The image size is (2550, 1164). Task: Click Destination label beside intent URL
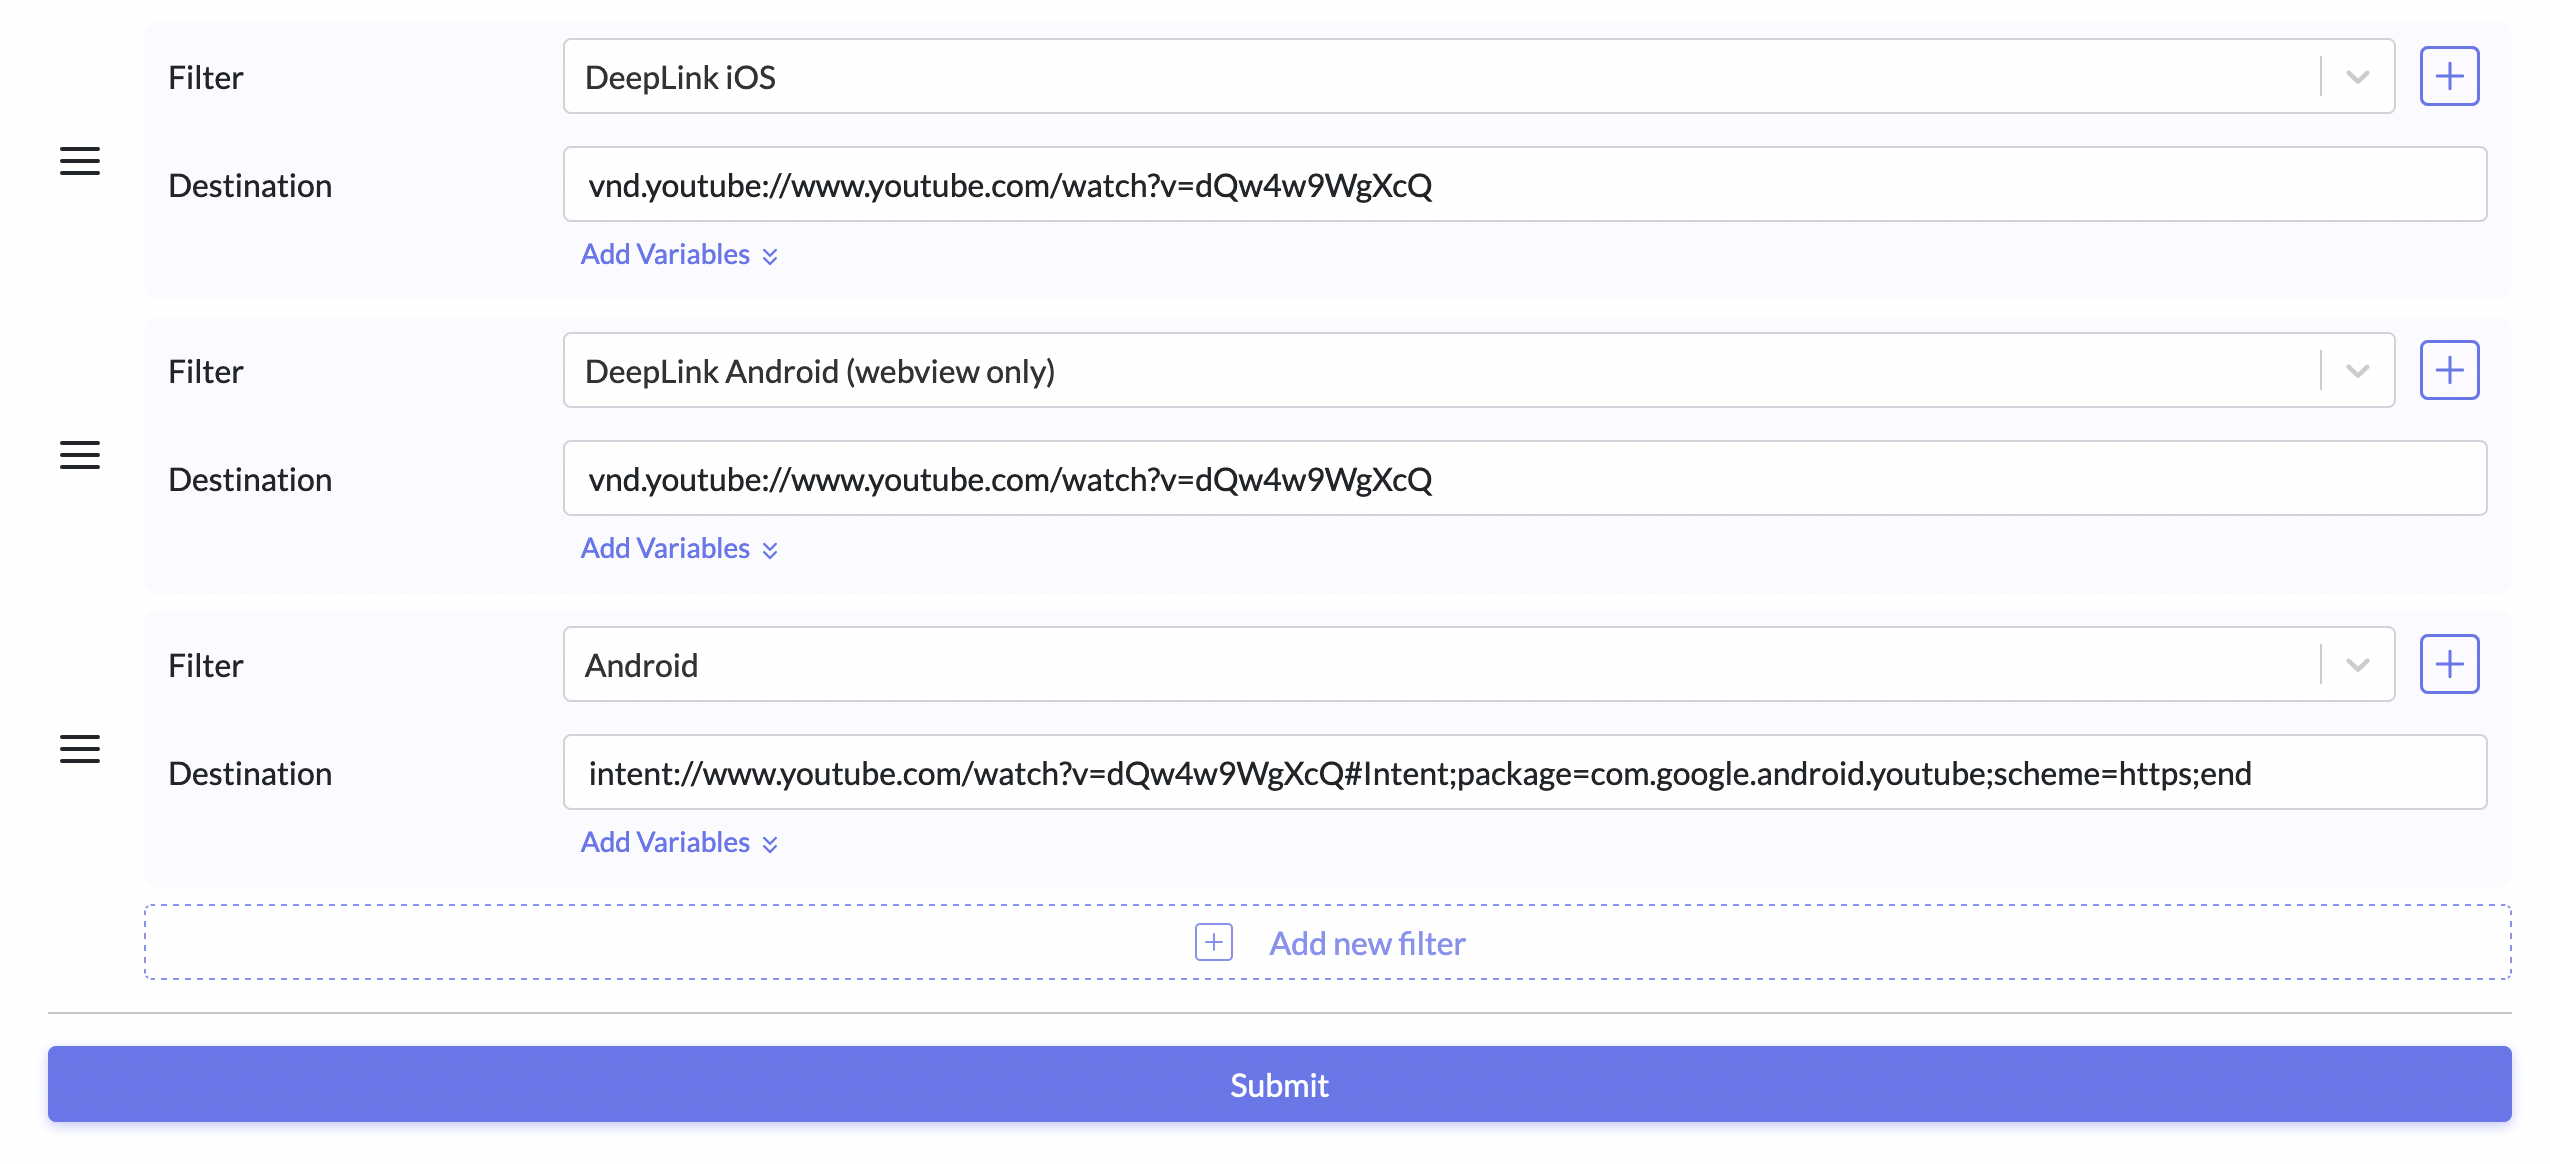click(250, 773)
